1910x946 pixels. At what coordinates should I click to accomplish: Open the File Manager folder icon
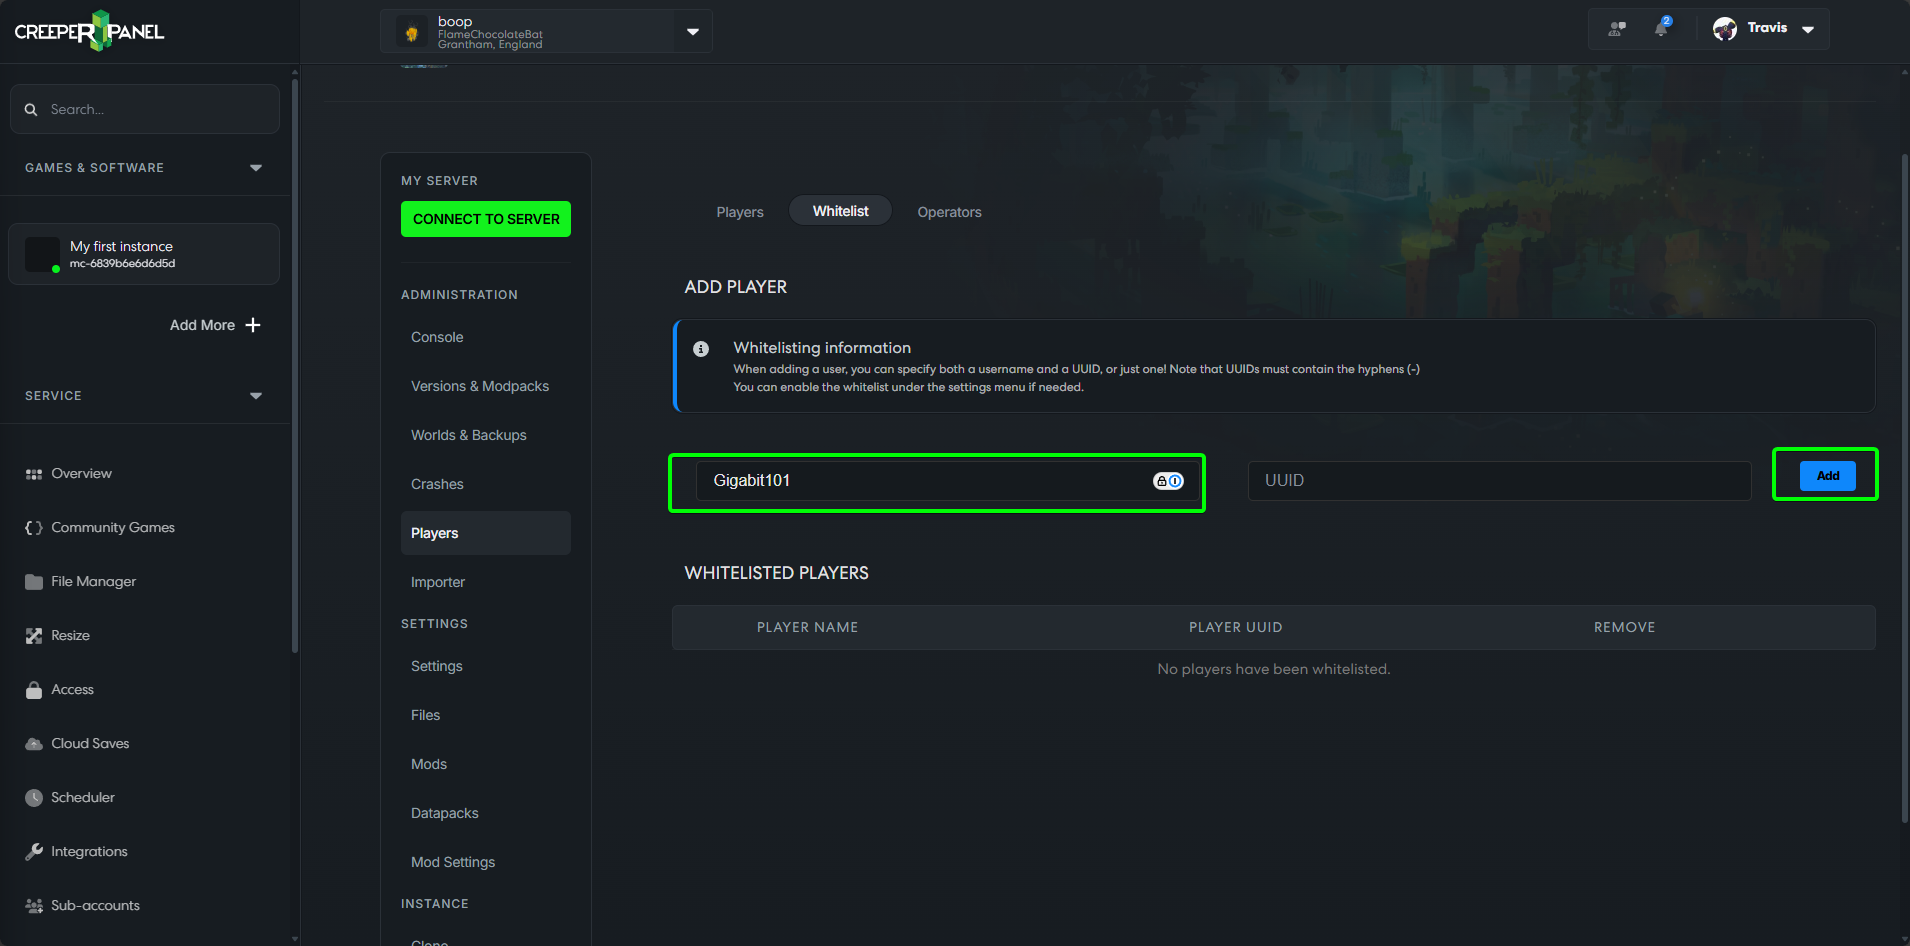(33, 581)
